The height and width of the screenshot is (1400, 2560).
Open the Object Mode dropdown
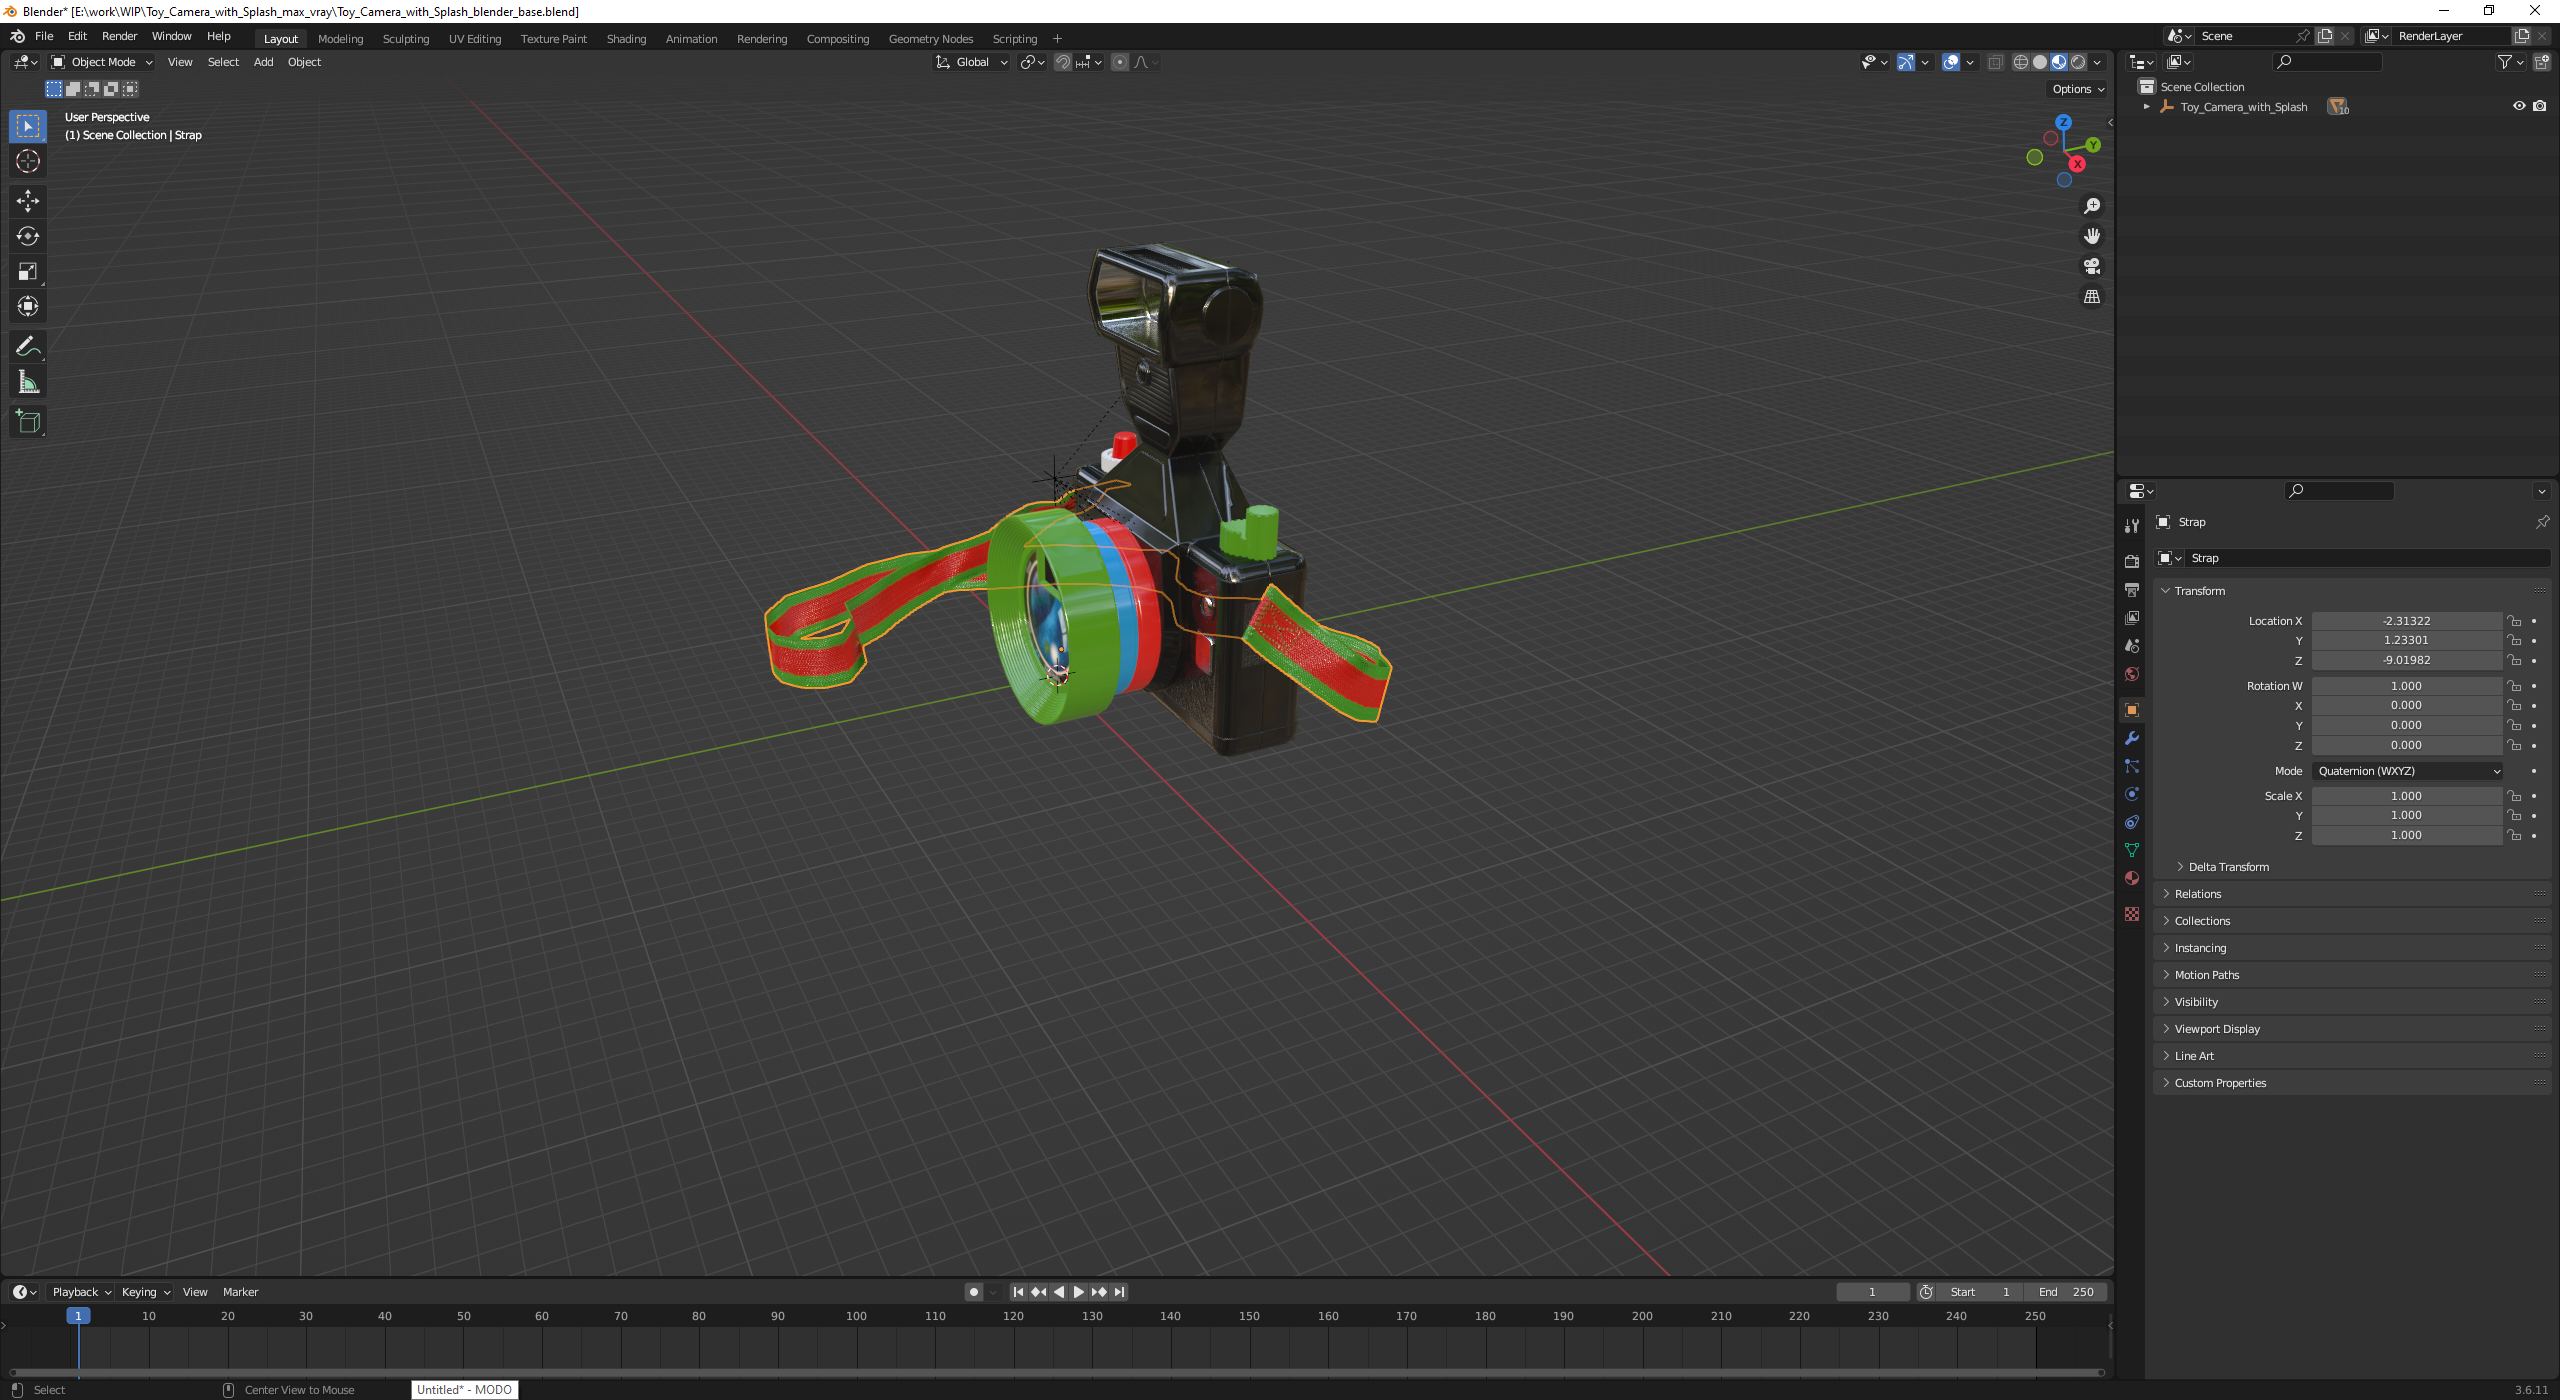click(x=101, y=62)
